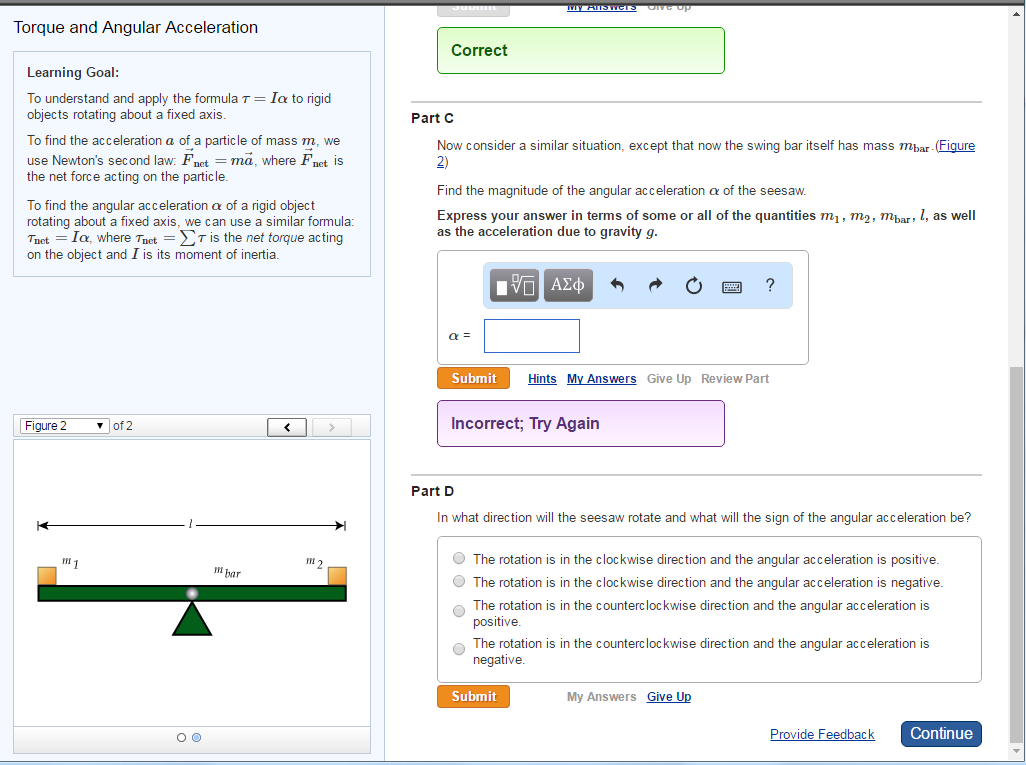Click the equation editor help question mark

click(769, 286)
